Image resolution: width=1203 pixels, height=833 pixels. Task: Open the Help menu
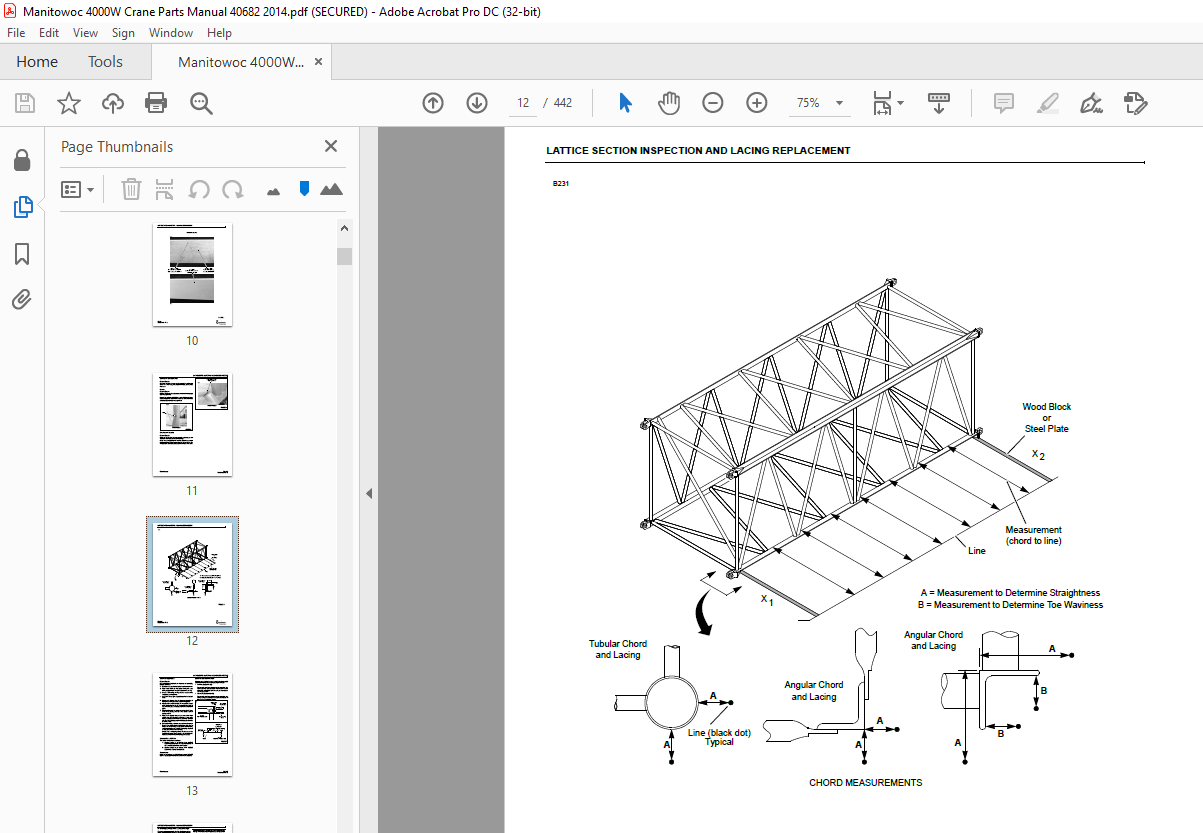pyautogui.click(x=219, y=33)
